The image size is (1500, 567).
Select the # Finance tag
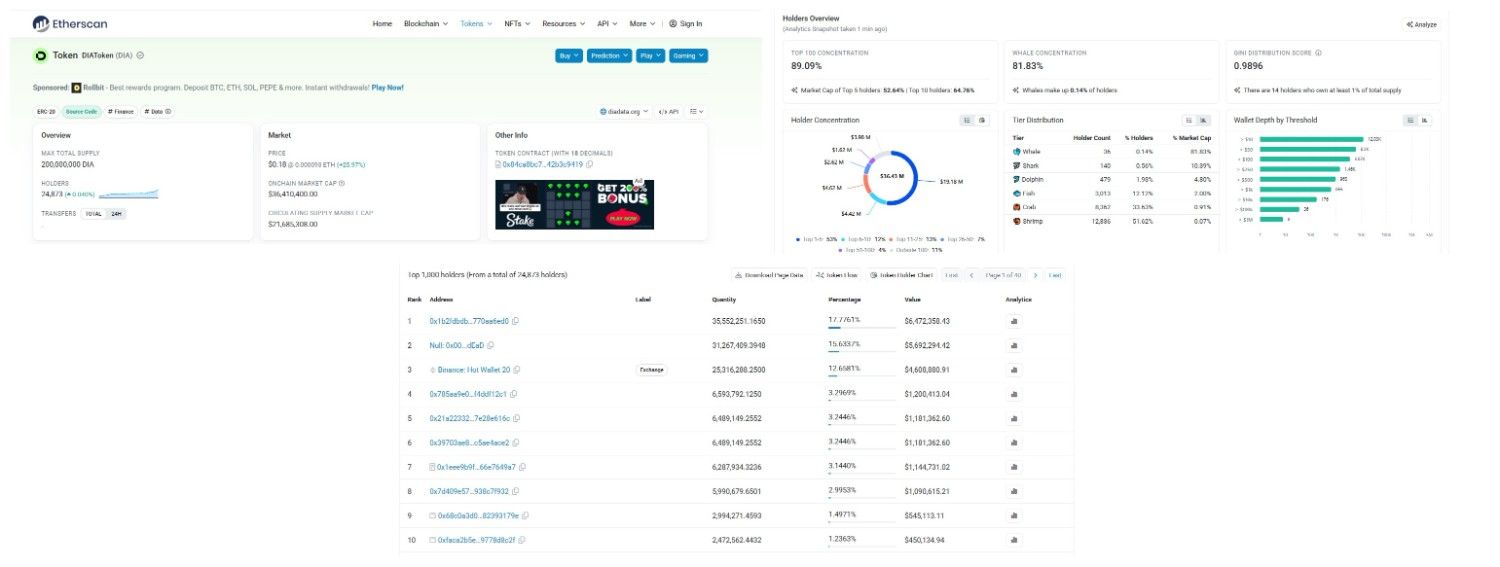coord(121,112)
